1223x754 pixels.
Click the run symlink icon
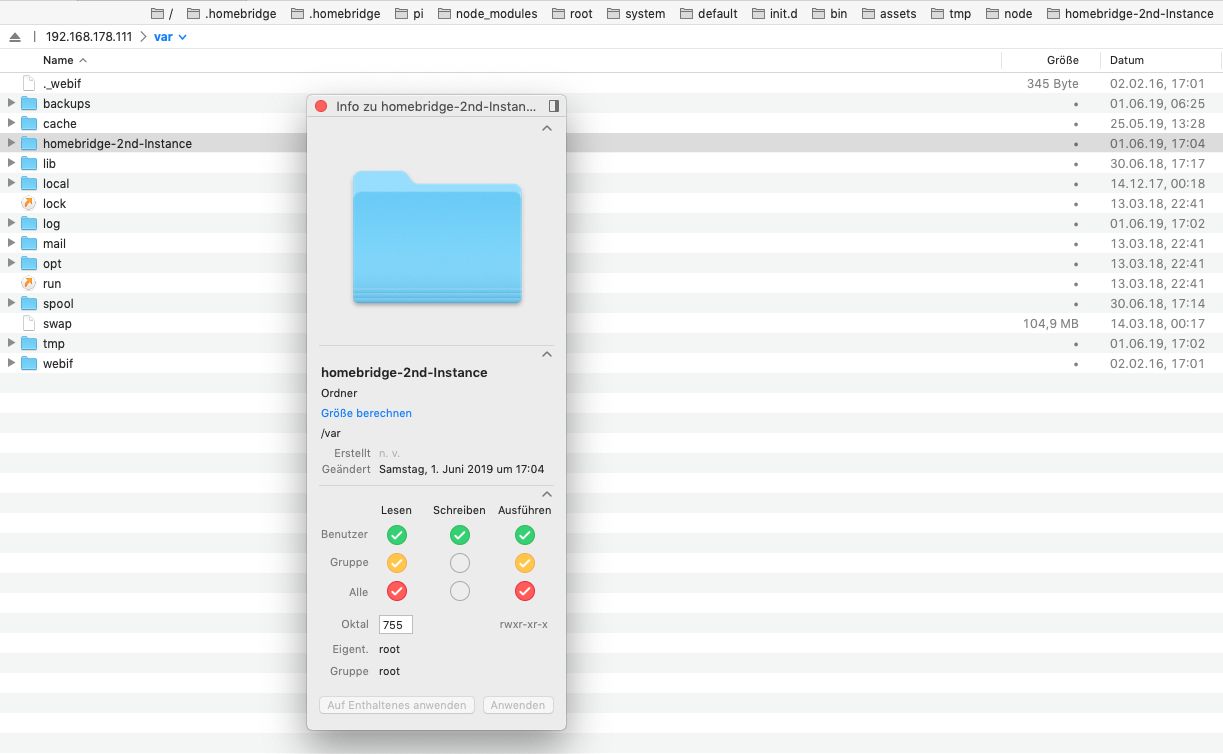pyautogui.click(x=28, y=284)
